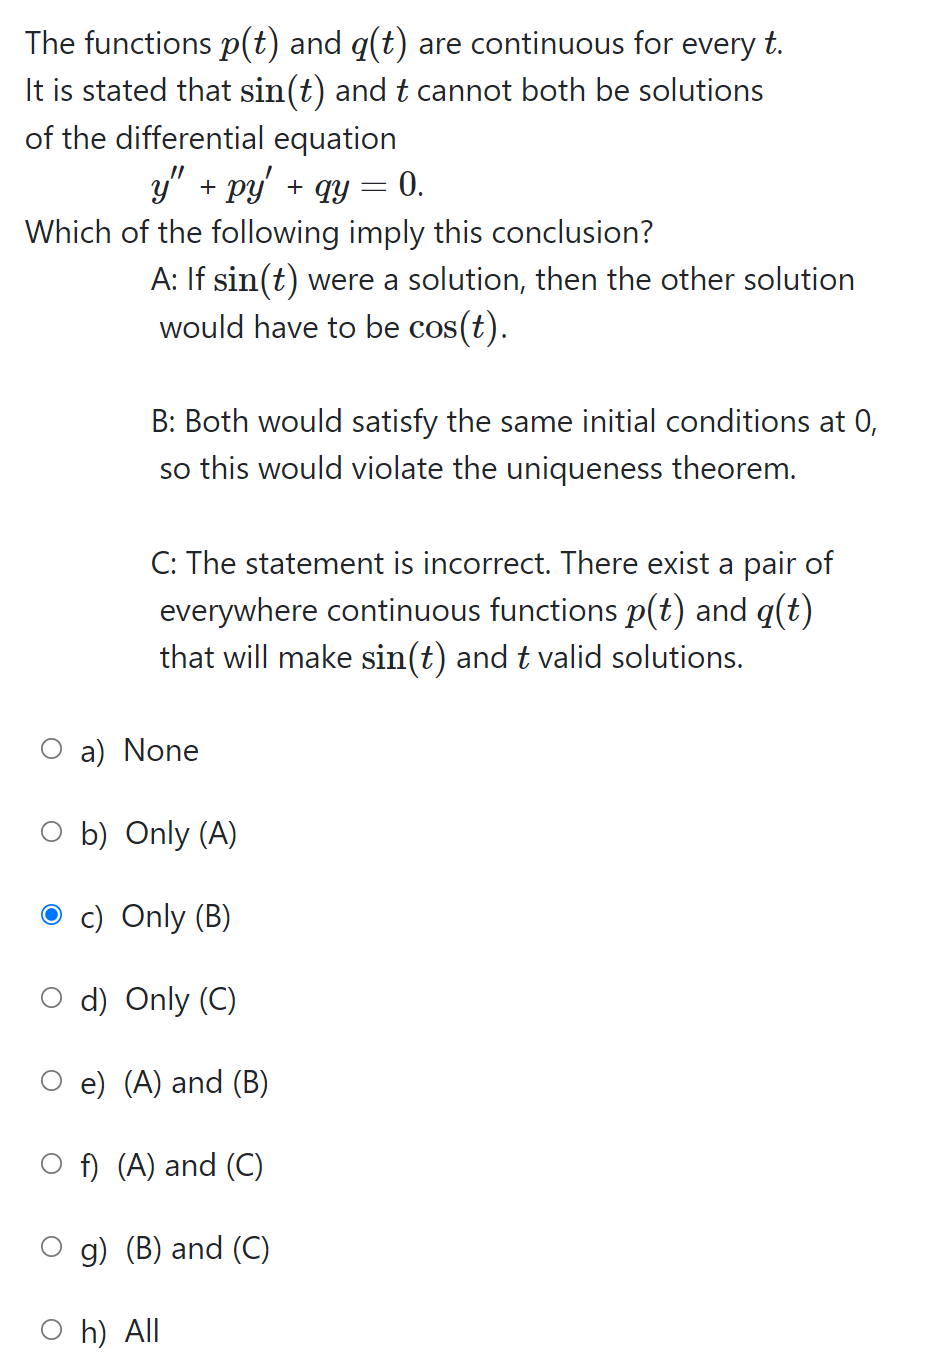This screenshot has height=1368, width=934.
Task: Choose option b) Only (A)
Action: (51, 830)
